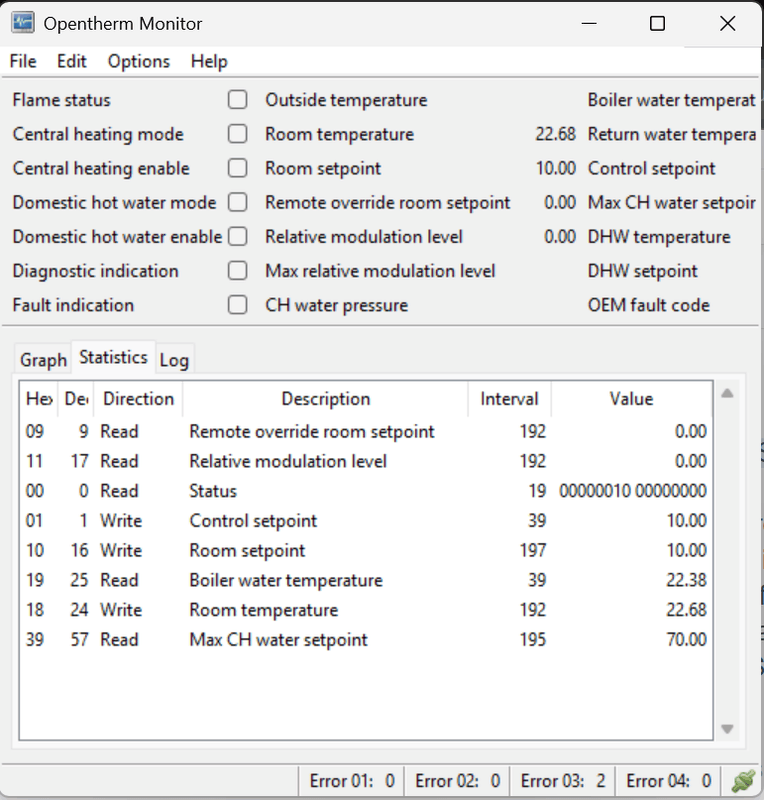
Task: Click the Control setpoint label in top panel
Action: tap(652, 168)
